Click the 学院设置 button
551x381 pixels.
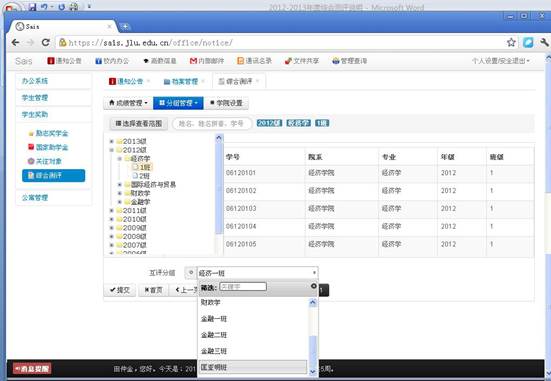click(226, 103)
